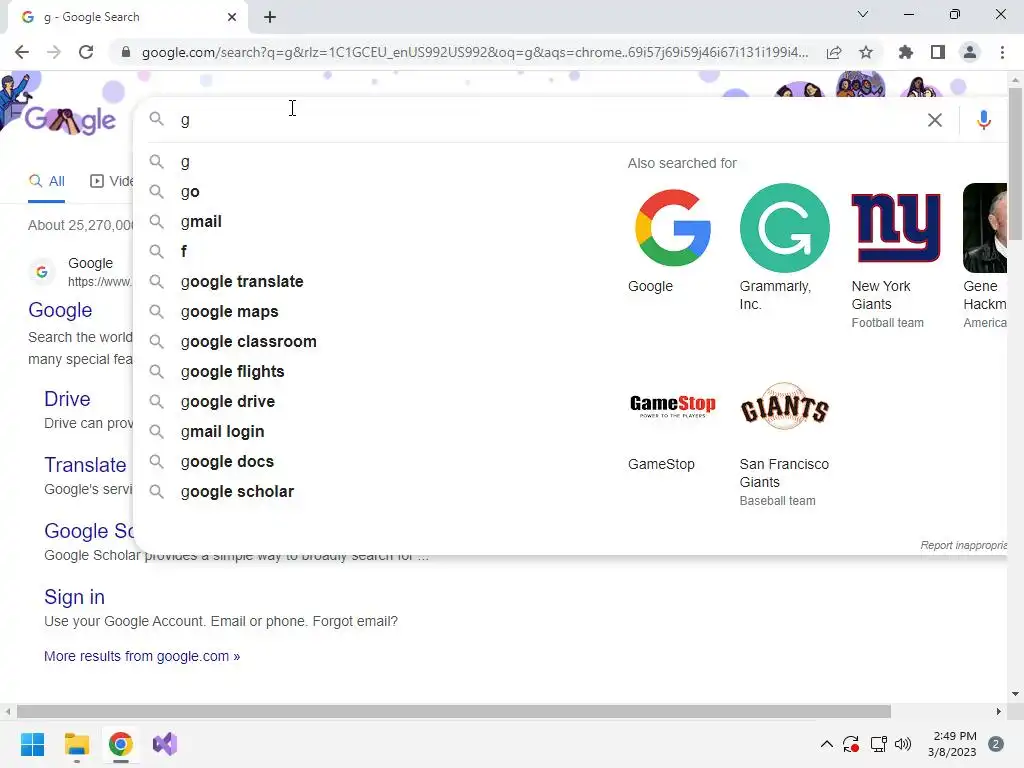
Task: Clear the search box with X
Action: click(x=935, y=120)
